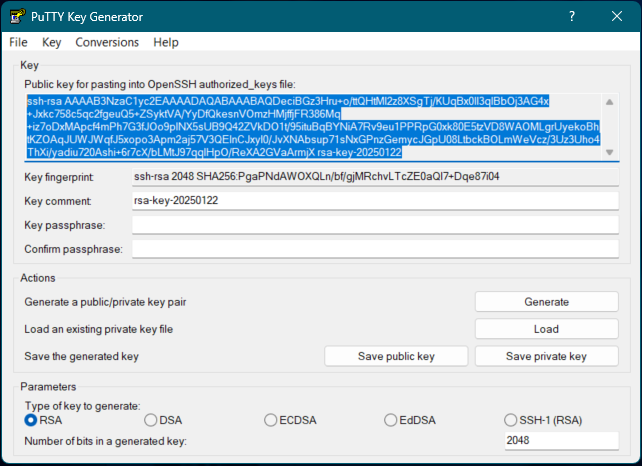Click 'Load an existing private key file' text
The height and width of the screenshot is (466, 642).
[99, 329]
